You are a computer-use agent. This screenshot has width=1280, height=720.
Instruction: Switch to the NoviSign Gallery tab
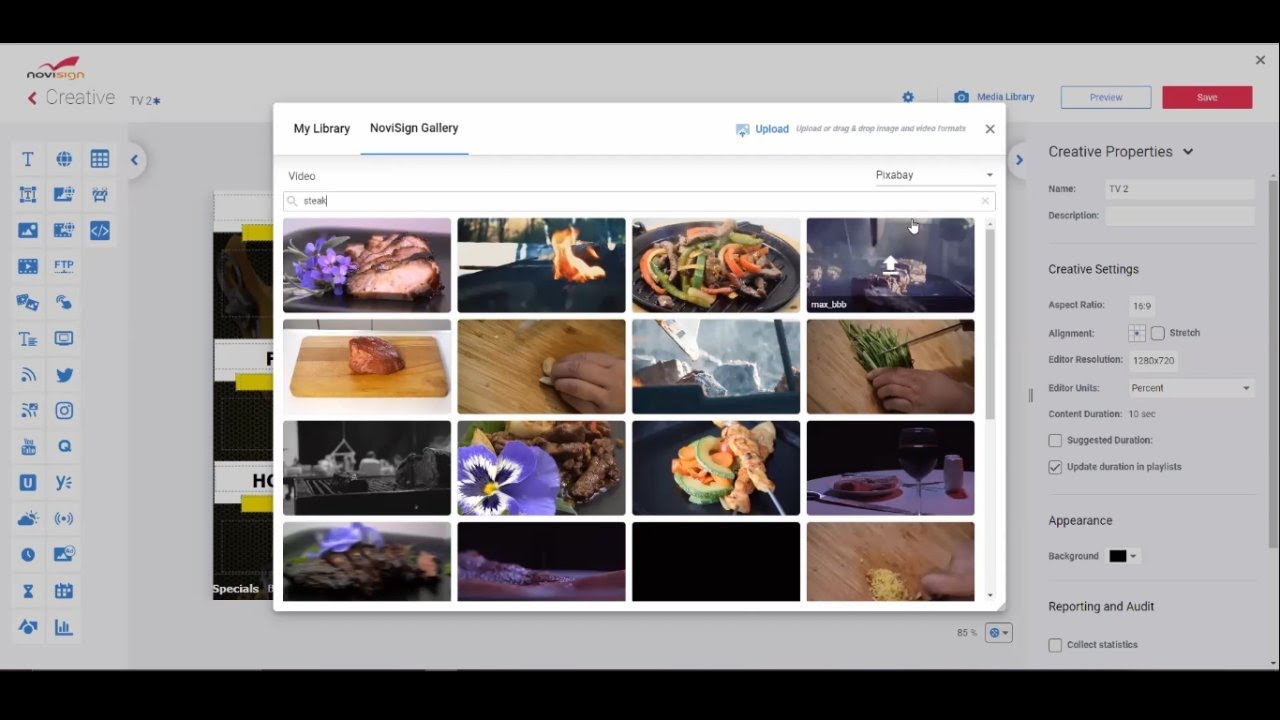click(414, 128)
